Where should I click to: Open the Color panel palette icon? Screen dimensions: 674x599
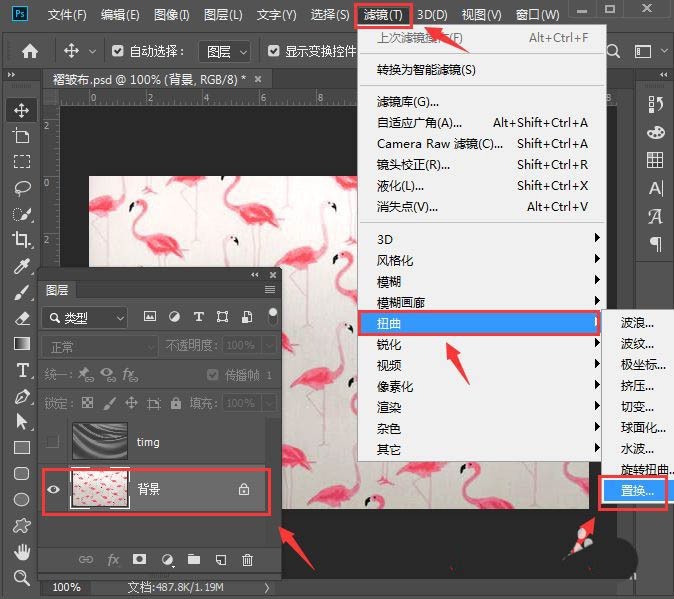click(656, 132)
